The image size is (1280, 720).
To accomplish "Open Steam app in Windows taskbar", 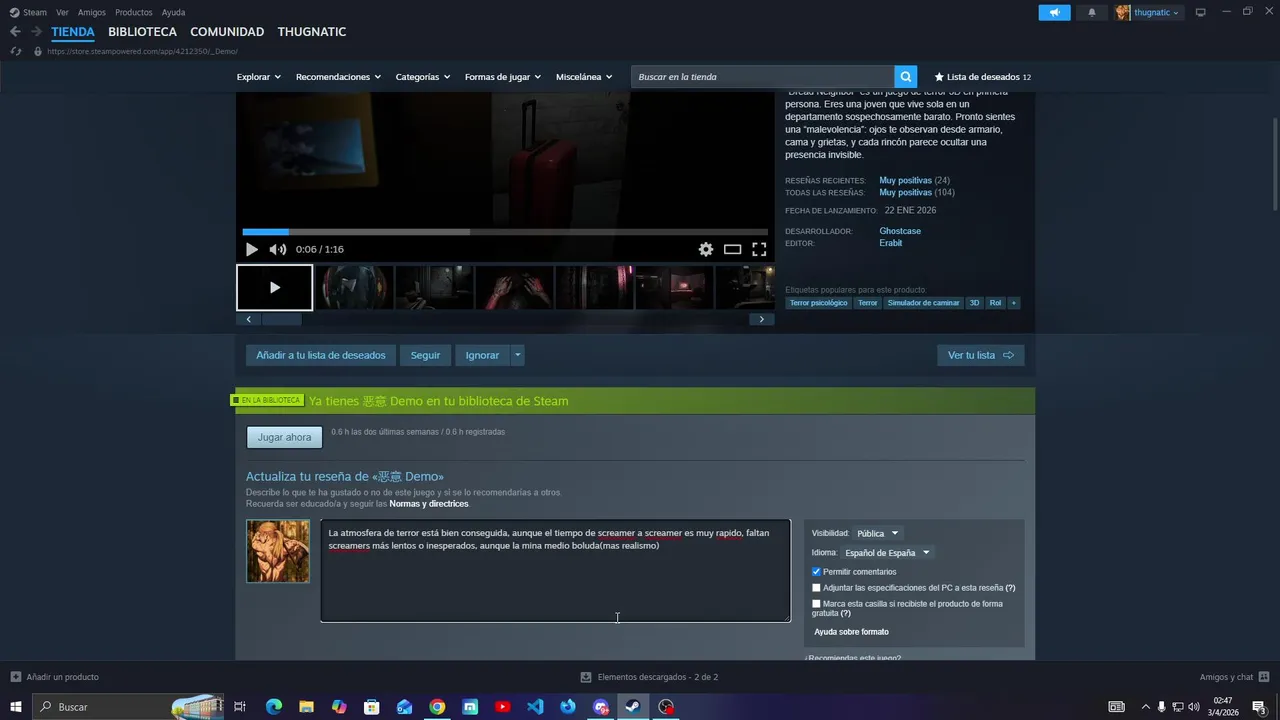I will pos(633,707).
